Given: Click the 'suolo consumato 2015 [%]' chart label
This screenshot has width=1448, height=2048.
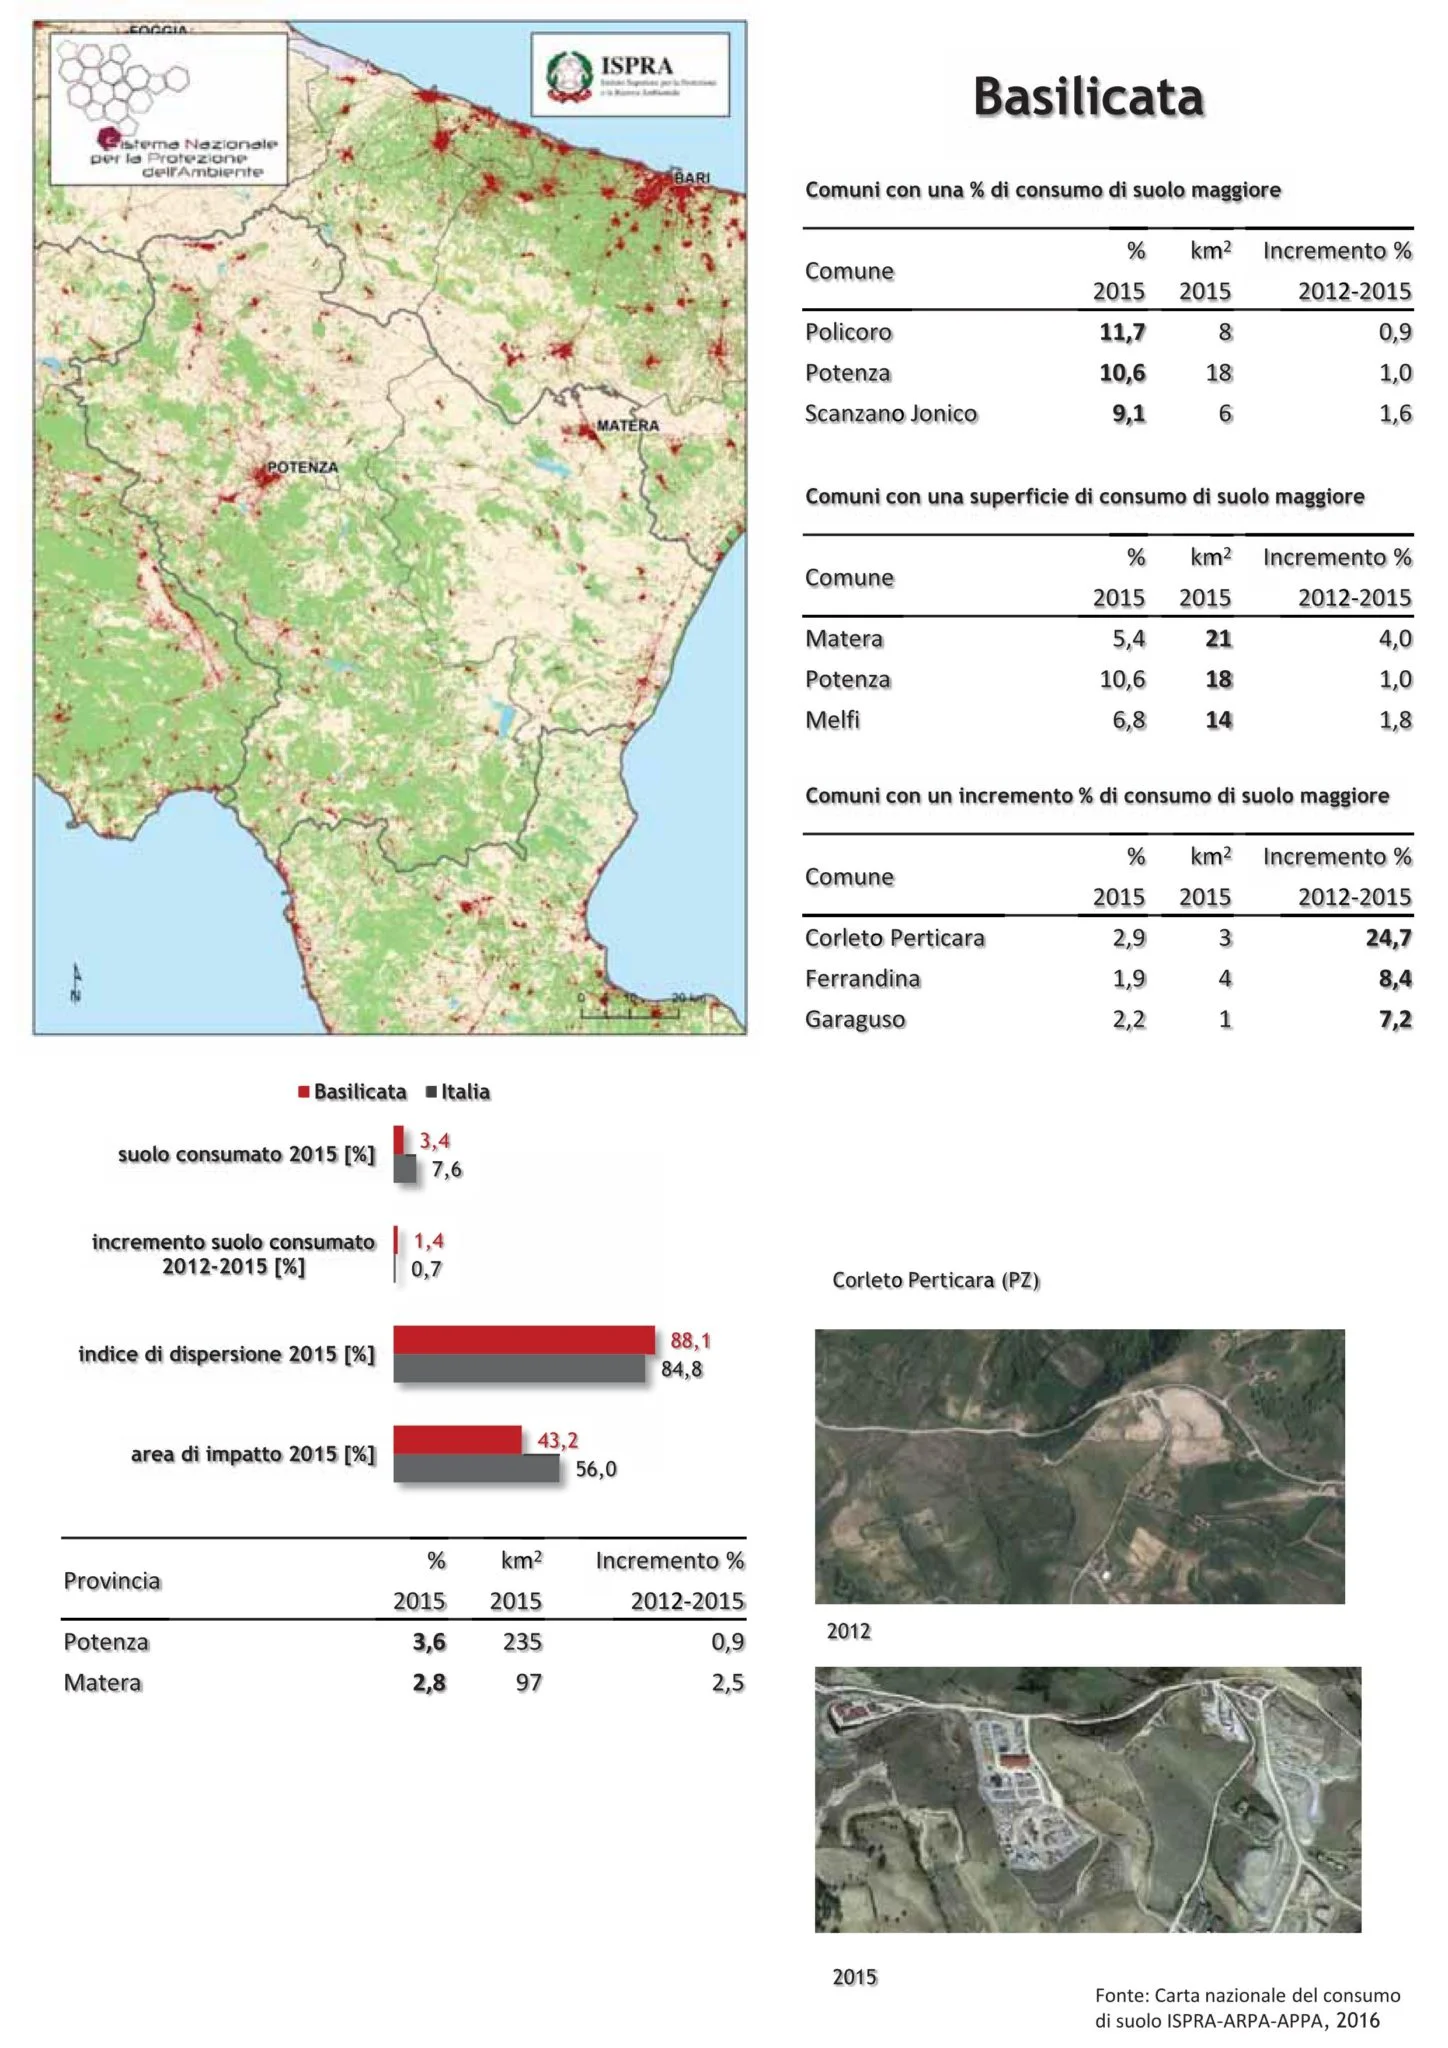Looking at the screenshot, I should coord(246,1154).
